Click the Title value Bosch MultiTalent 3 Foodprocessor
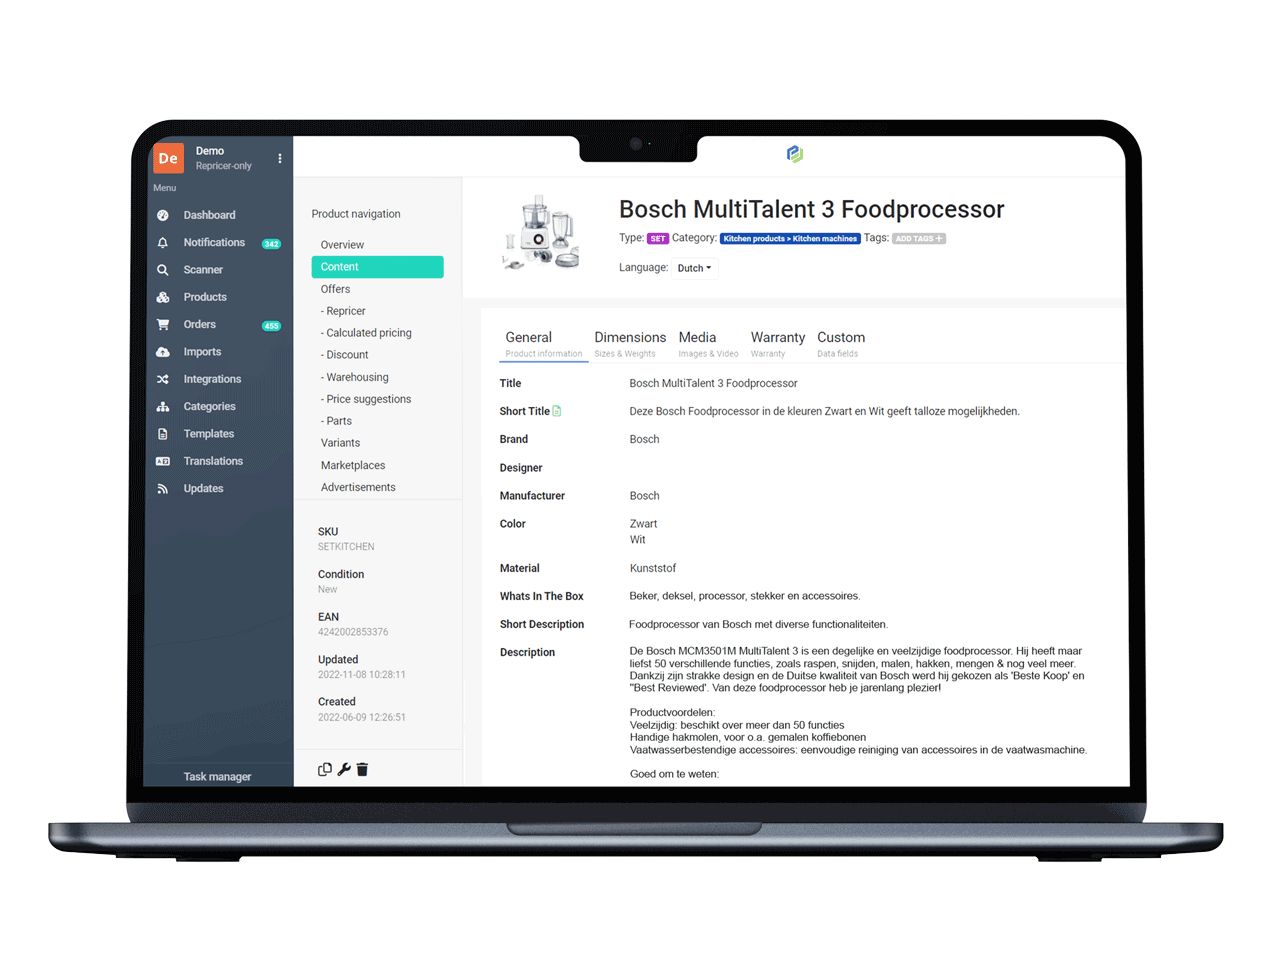The image size is (1280, 960). (x=713, y=383)
